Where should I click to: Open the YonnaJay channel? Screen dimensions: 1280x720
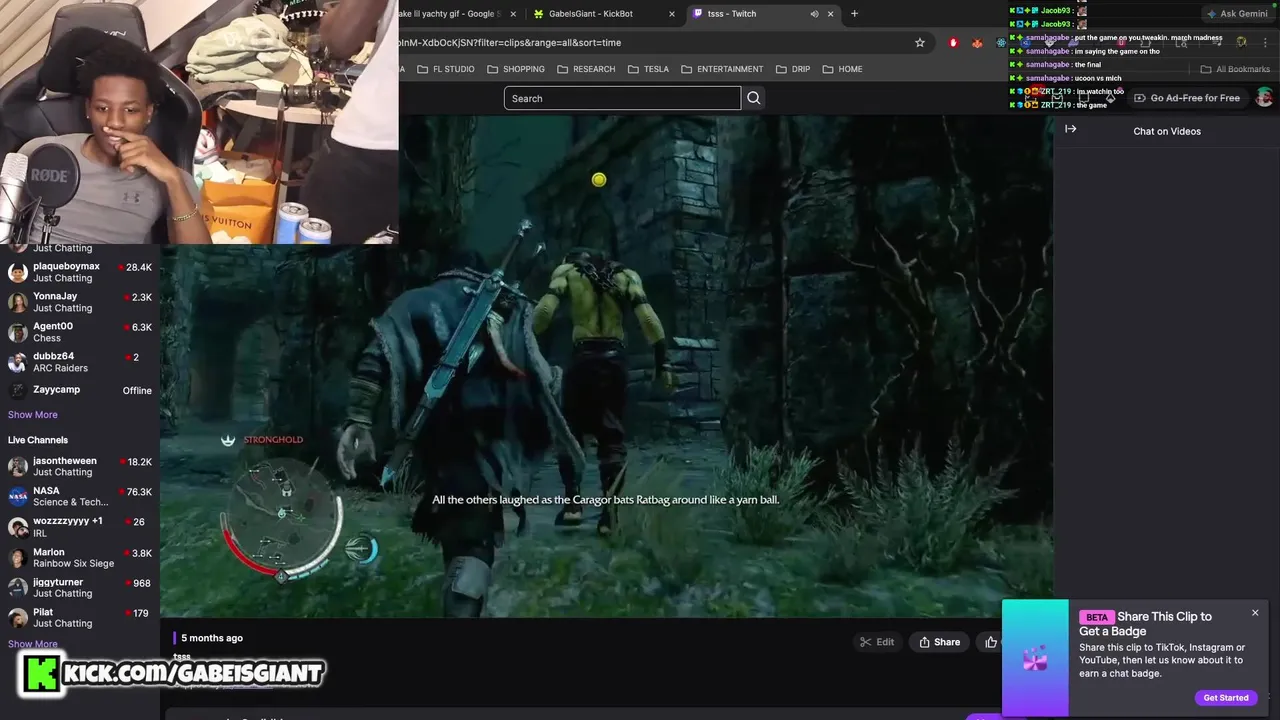(x=80, y=302)
